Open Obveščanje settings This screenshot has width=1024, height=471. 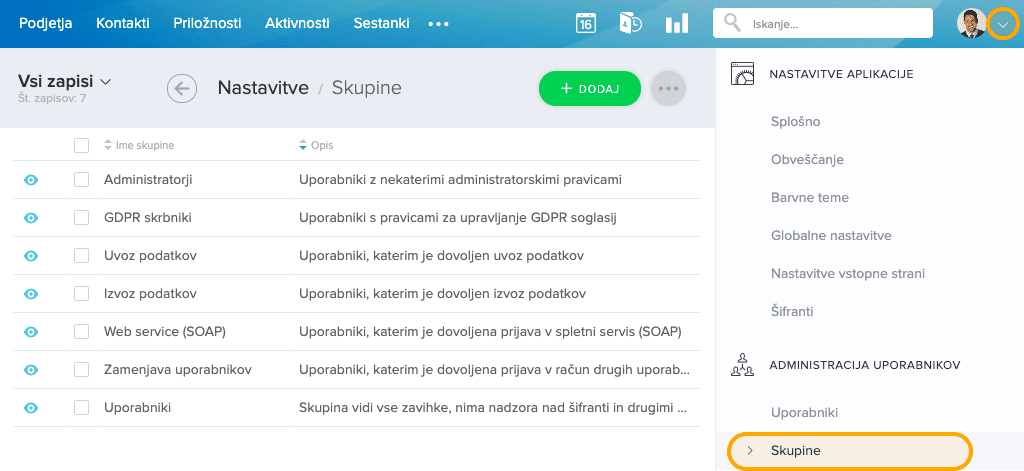[x=807, y=159]
